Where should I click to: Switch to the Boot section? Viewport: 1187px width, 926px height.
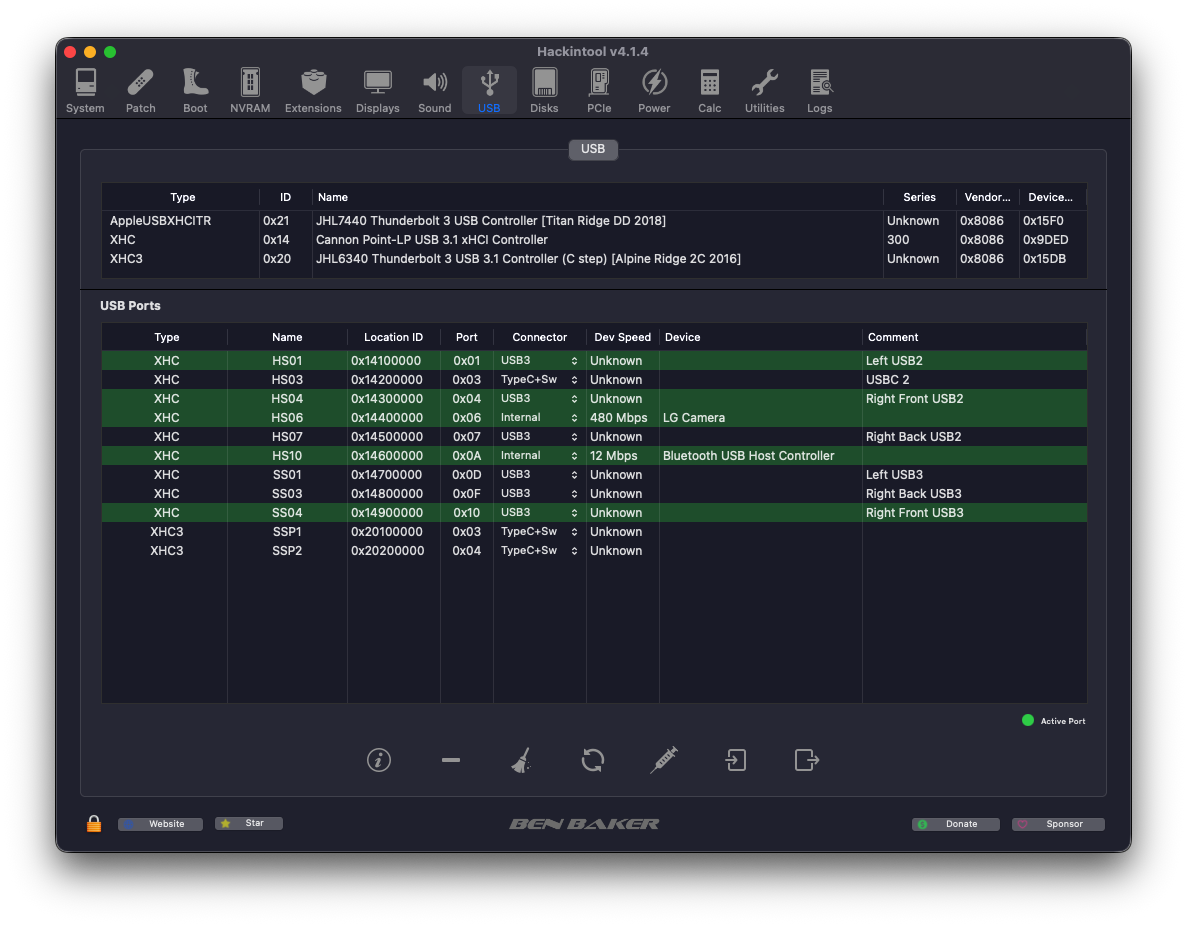pos(195,91)
